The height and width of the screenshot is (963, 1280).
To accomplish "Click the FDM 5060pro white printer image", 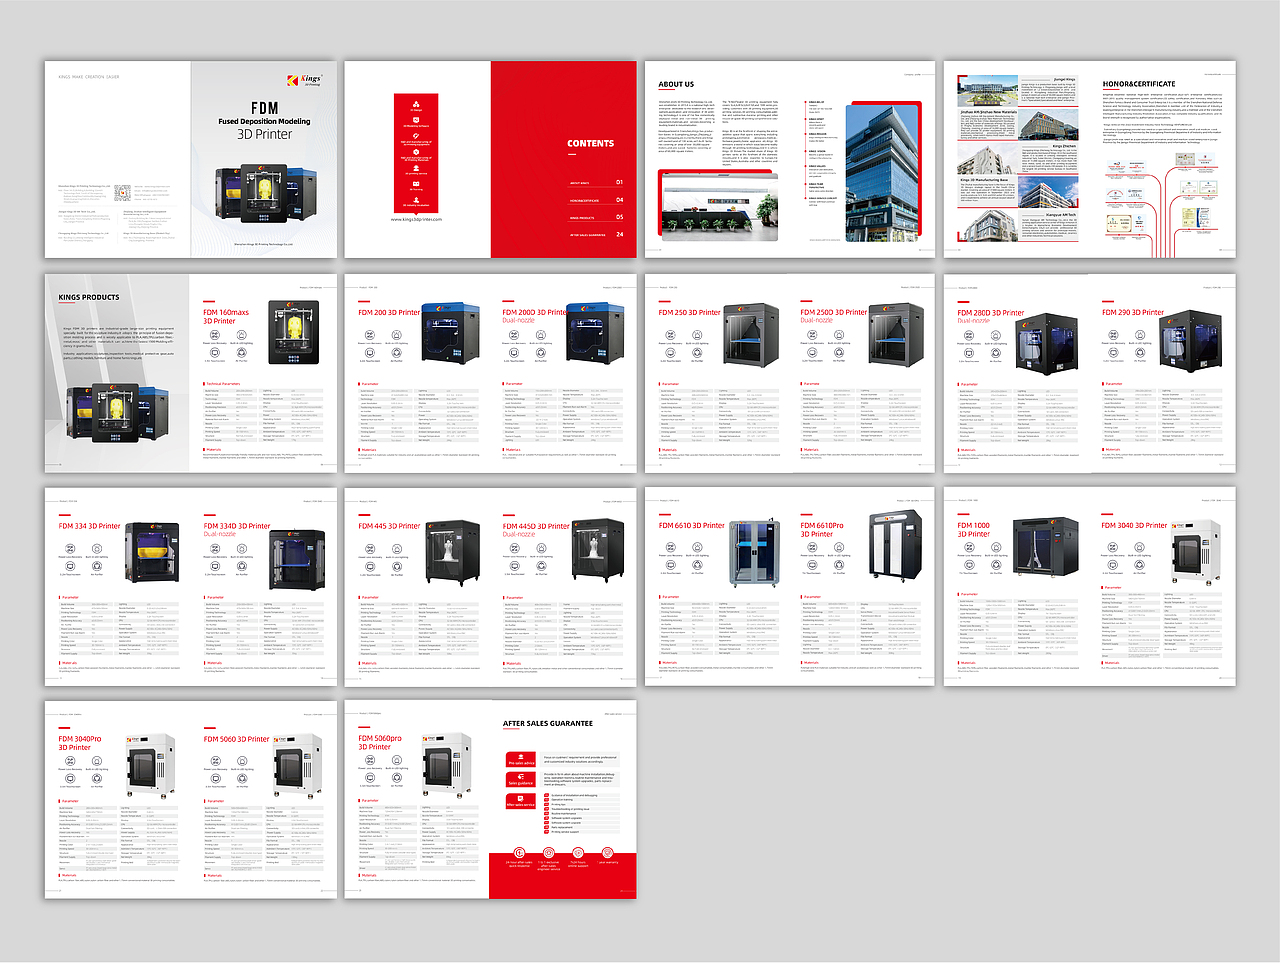I will [445, 763].
